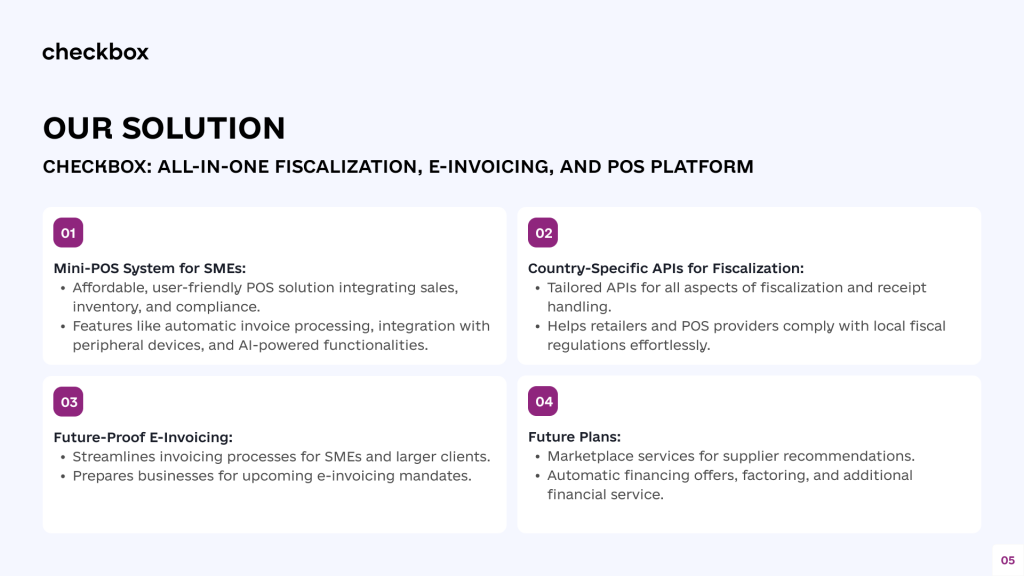This screenshot has height=576, width=1024.
Task: Select the Country-Specific APIs for Fiscalization heading
Action: (666, 268)
